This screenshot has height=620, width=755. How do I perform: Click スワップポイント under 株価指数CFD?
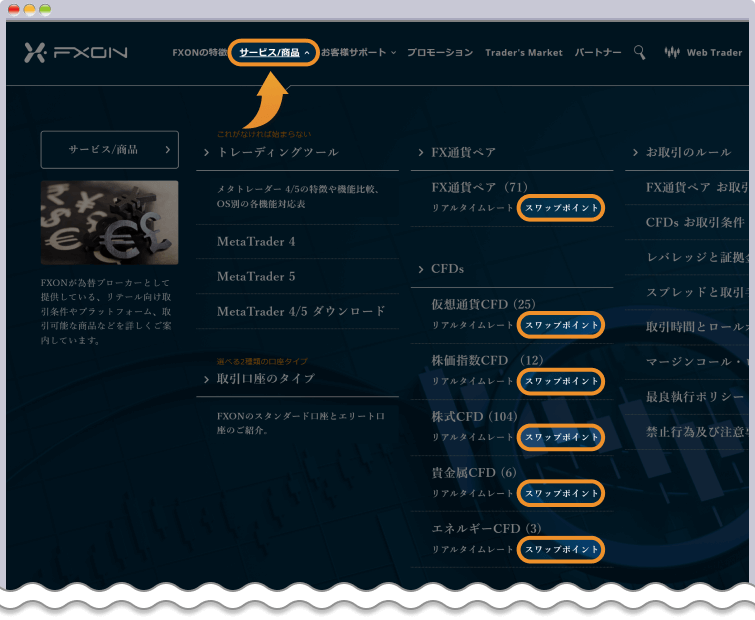click(x=561, y=381)
